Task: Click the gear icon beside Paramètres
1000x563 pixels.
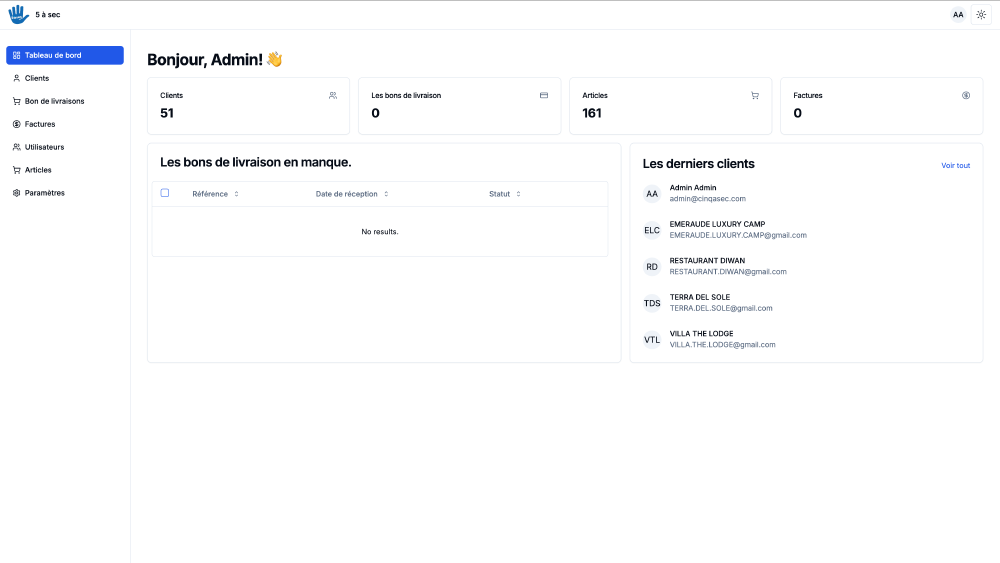Action: [x=16, y=193]
